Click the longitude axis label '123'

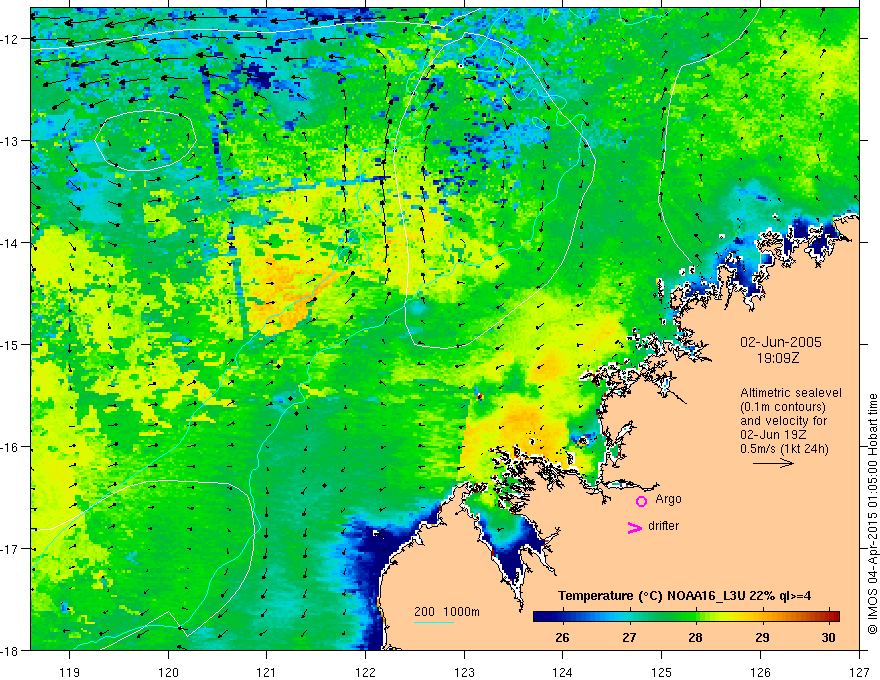pos(465,672)
